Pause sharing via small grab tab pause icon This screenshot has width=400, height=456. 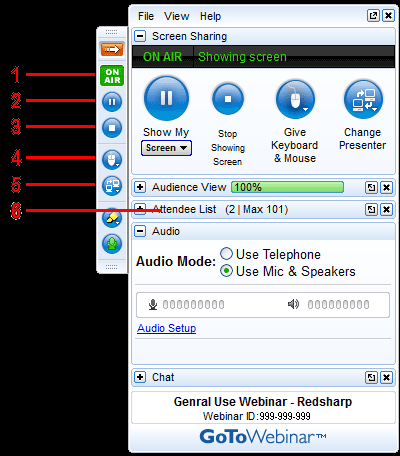(x=112, y=102)
